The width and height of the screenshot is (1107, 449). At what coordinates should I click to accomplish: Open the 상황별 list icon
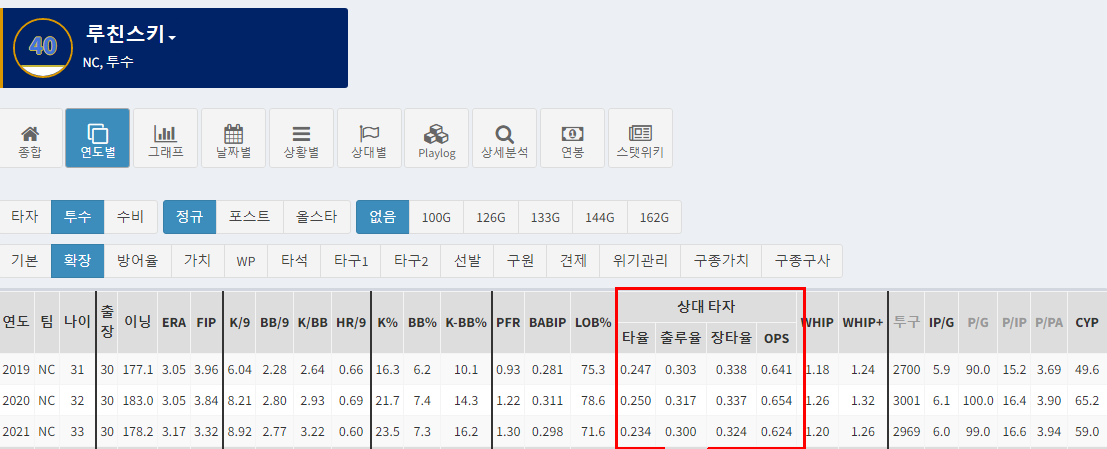tap(301, 138)
